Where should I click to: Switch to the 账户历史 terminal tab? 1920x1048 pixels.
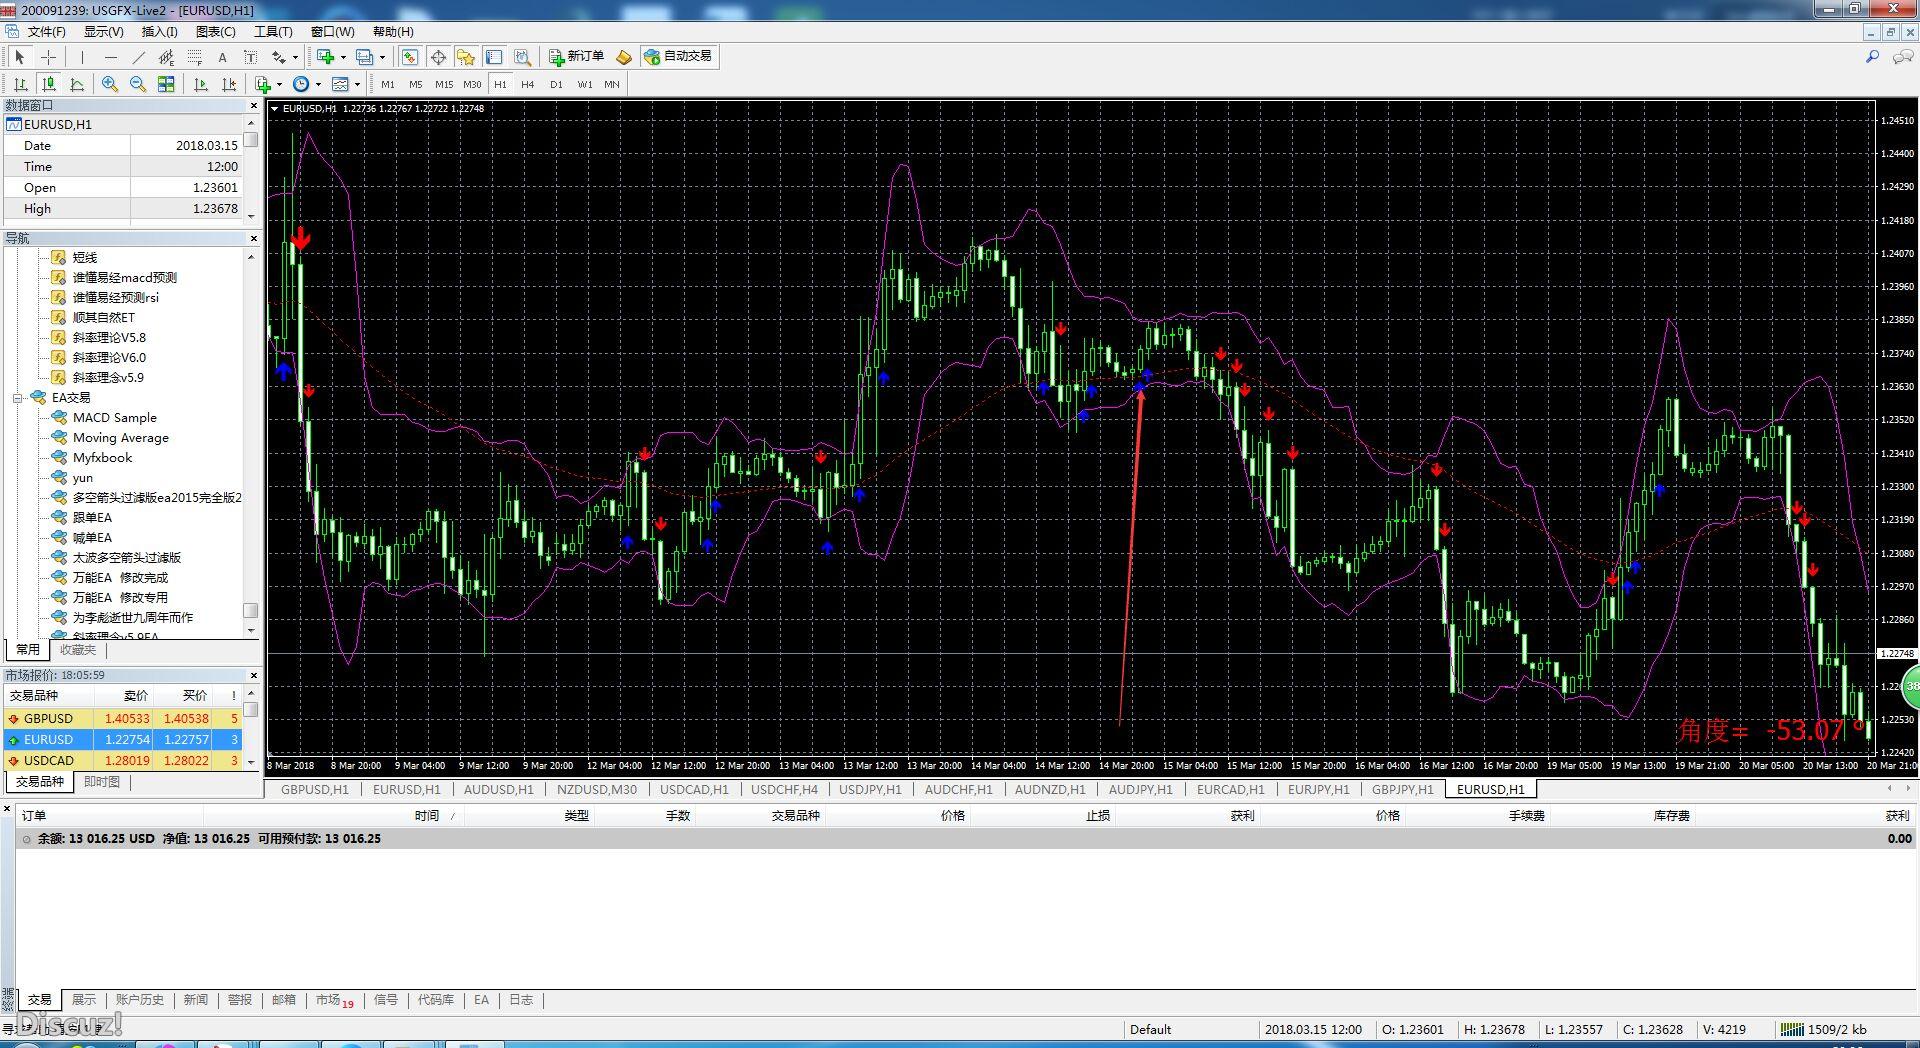click(139, 1000)
